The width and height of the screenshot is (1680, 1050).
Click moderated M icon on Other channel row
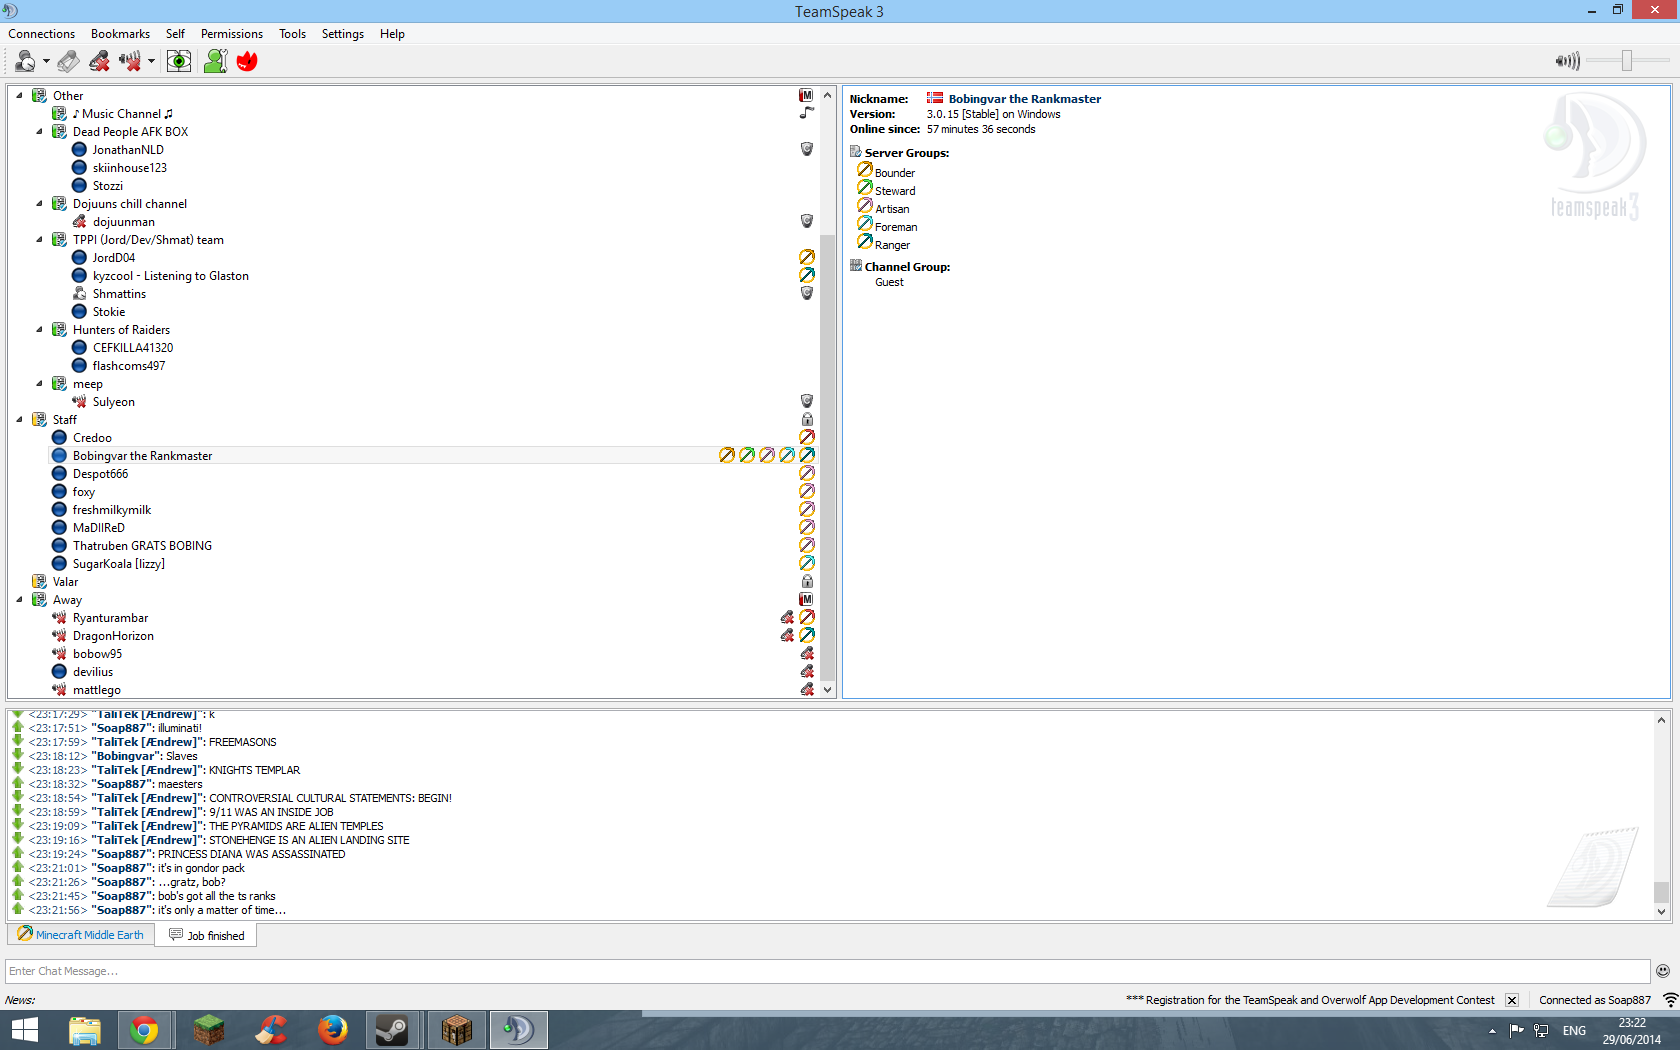coord(806,96)
